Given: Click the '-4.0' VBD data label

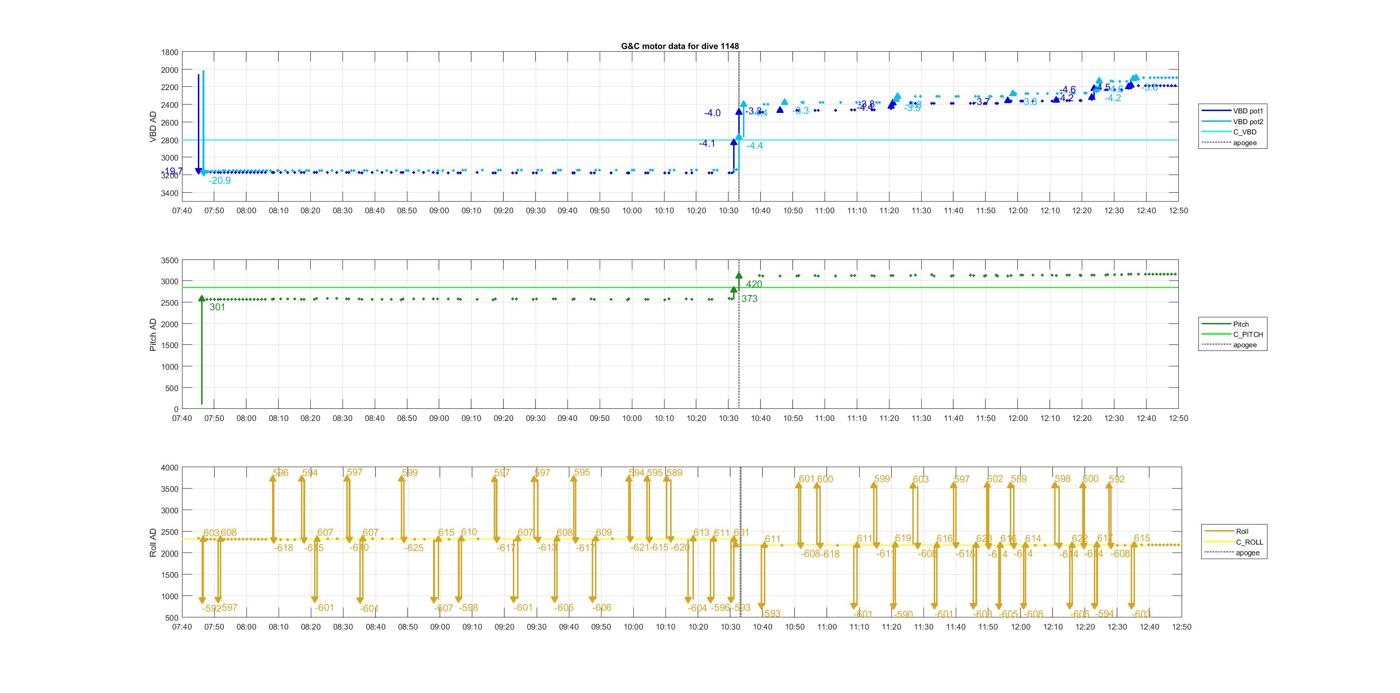Looking at the screenshot, I should [x=712, y=114].
